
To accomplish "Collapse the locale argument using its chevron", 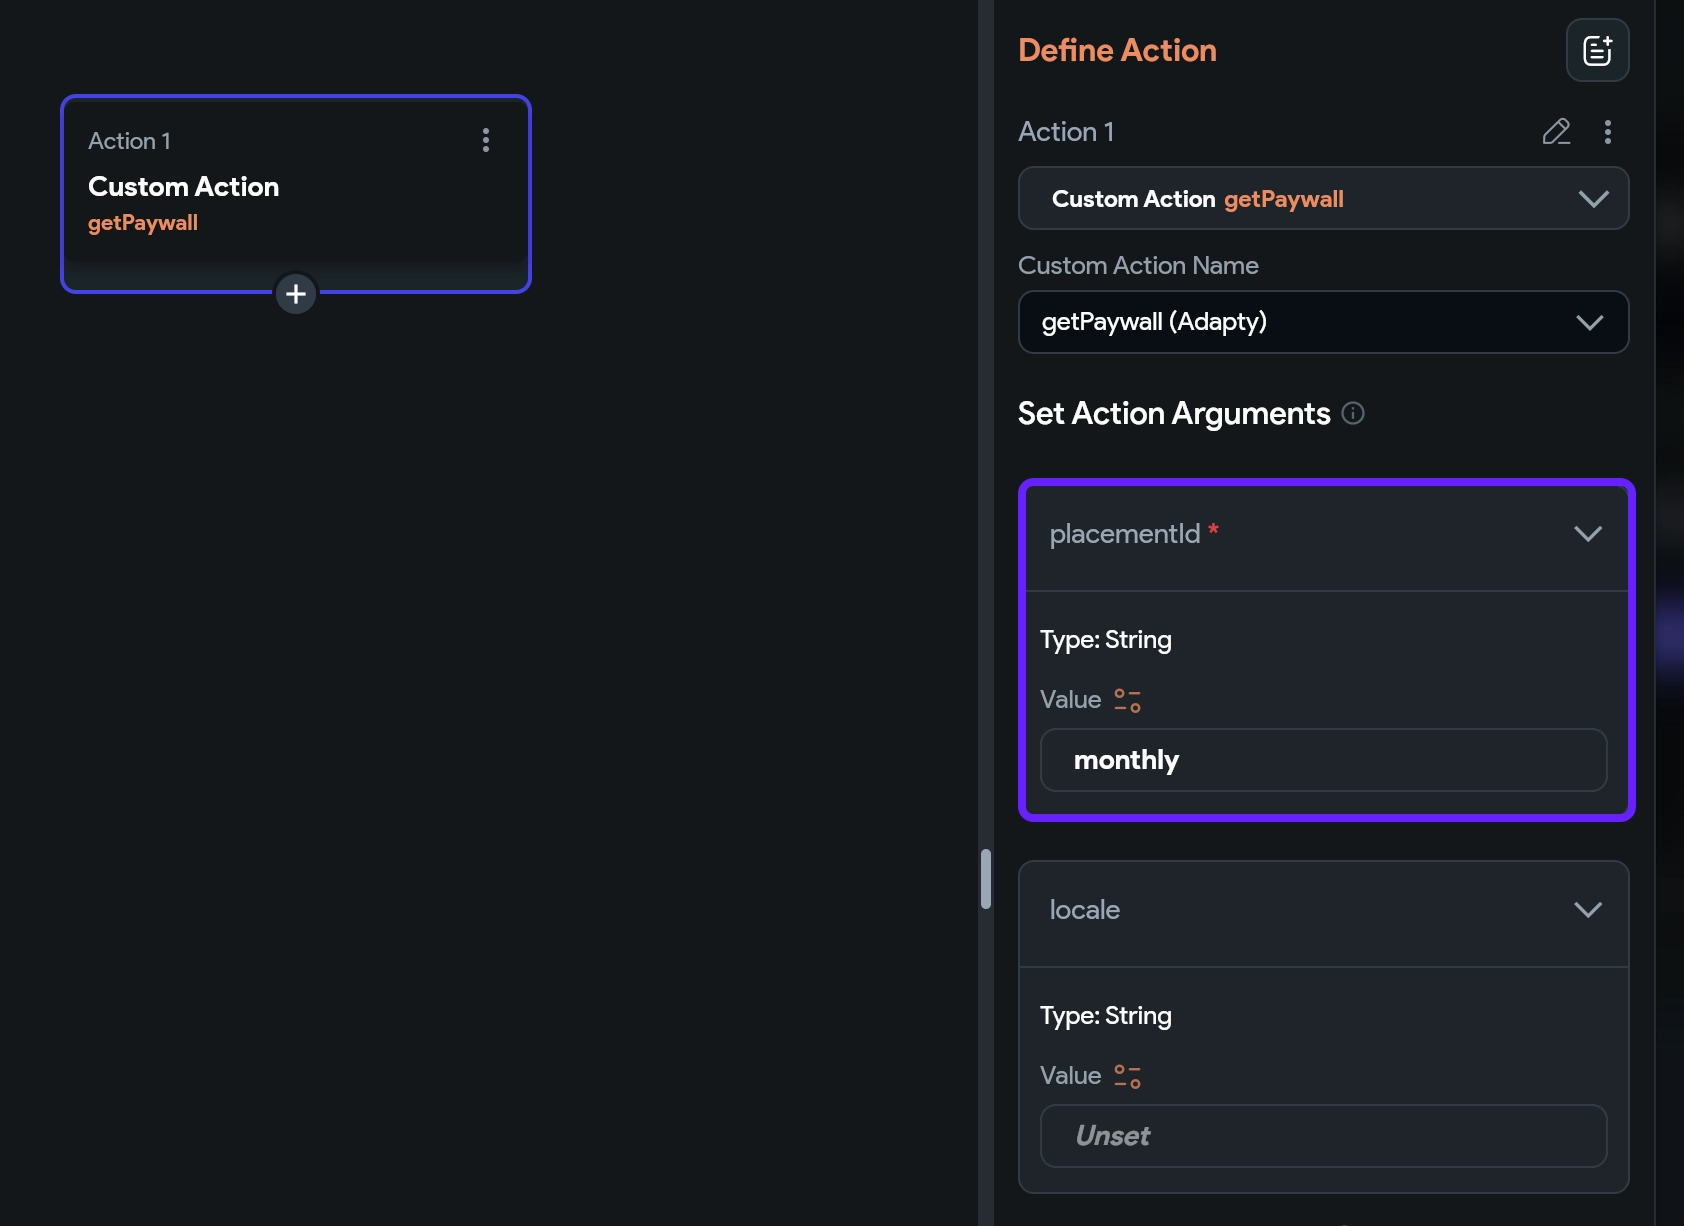I will click(x=1588, y=910).
